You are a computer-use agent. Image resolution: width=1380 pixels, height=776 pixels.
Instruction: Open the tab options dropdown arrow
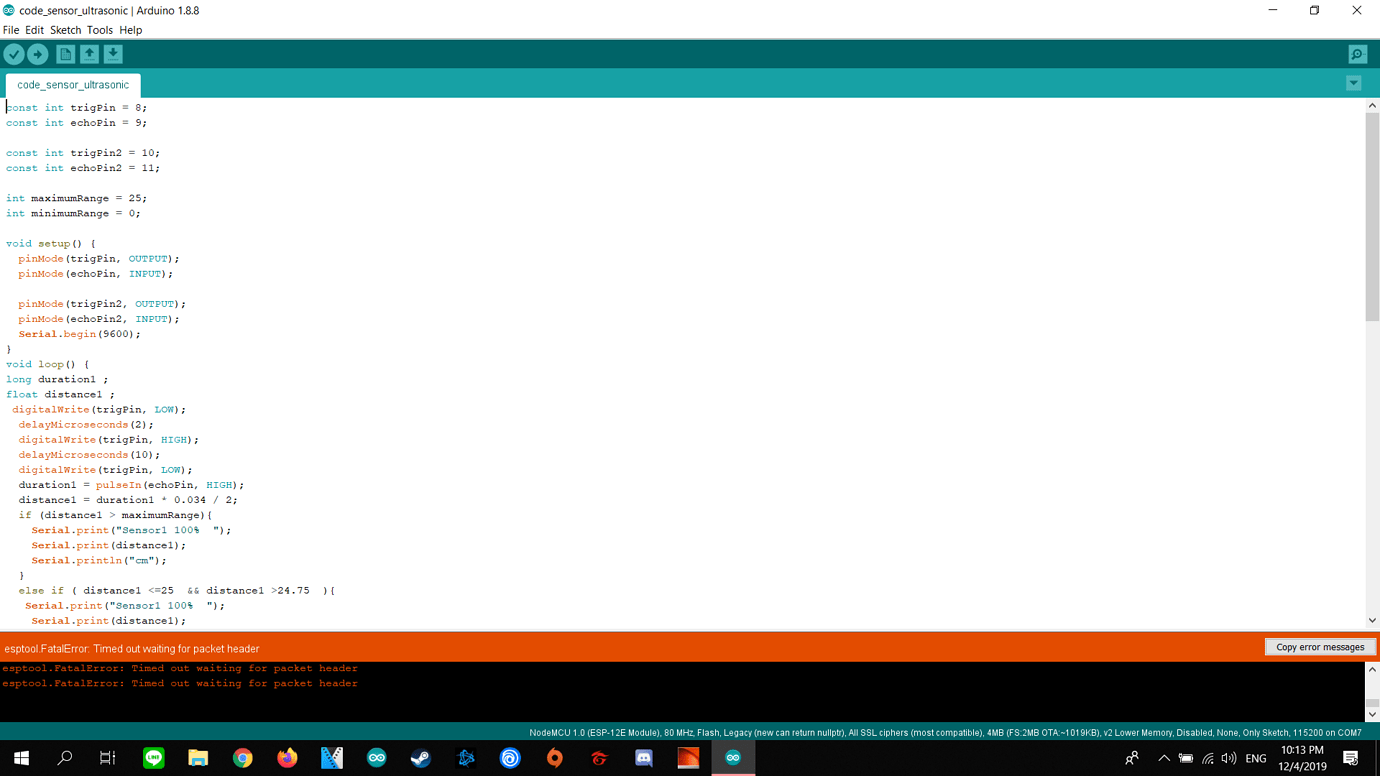(1353, 84)
